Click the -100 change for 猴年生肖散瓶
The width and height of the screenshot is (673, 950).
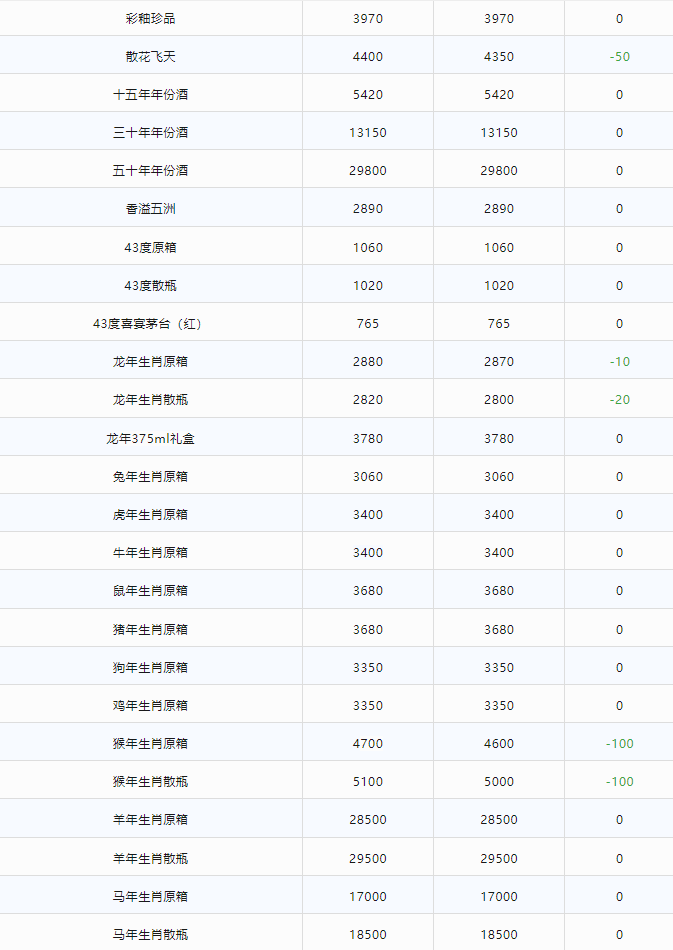(x=619, y=782)
